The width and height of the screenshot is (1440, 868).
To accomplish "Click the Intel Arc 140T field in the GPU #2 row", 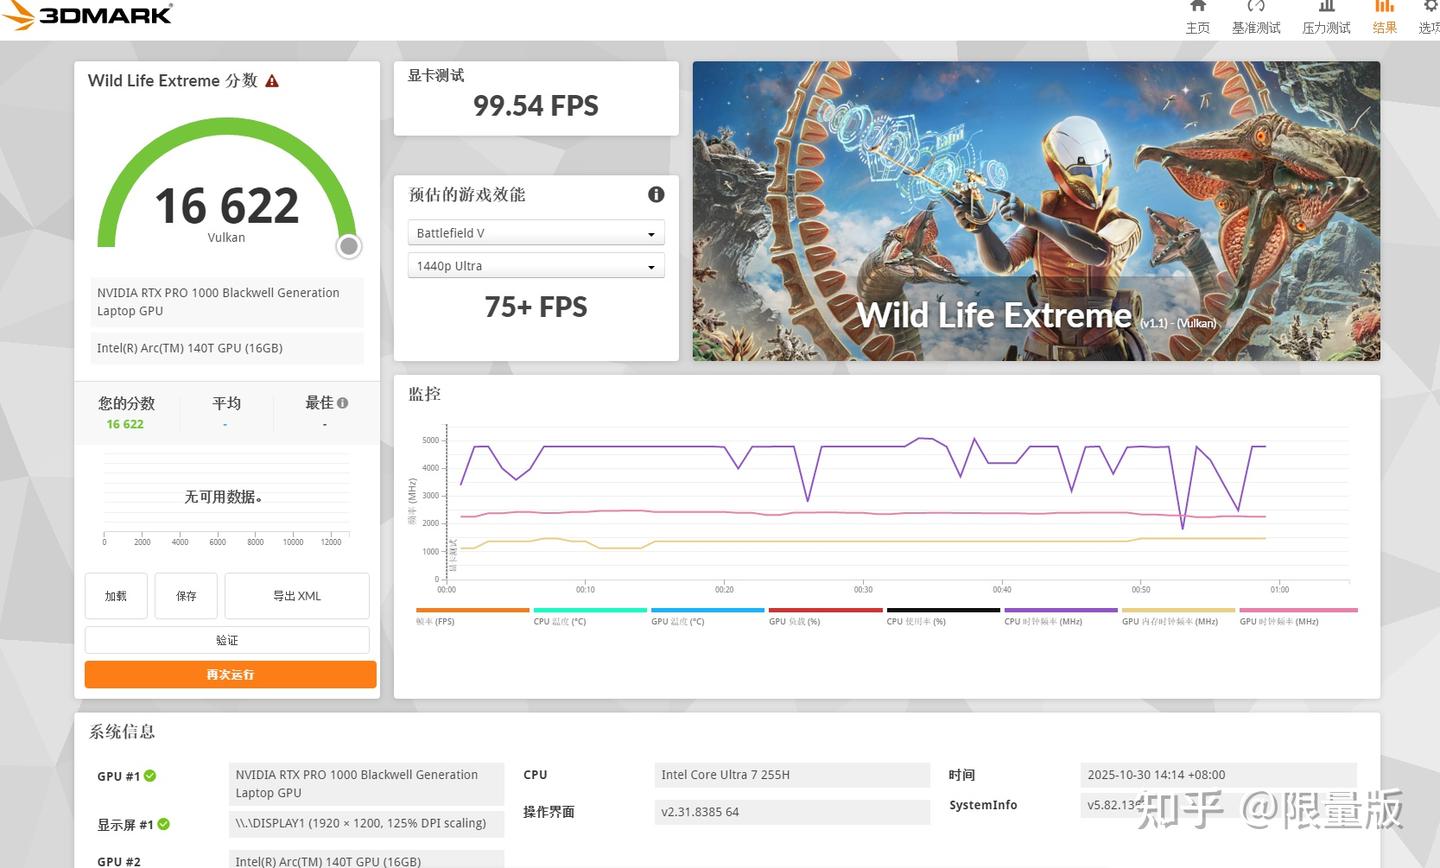I will pyautogui.click(x=366, y=860).
